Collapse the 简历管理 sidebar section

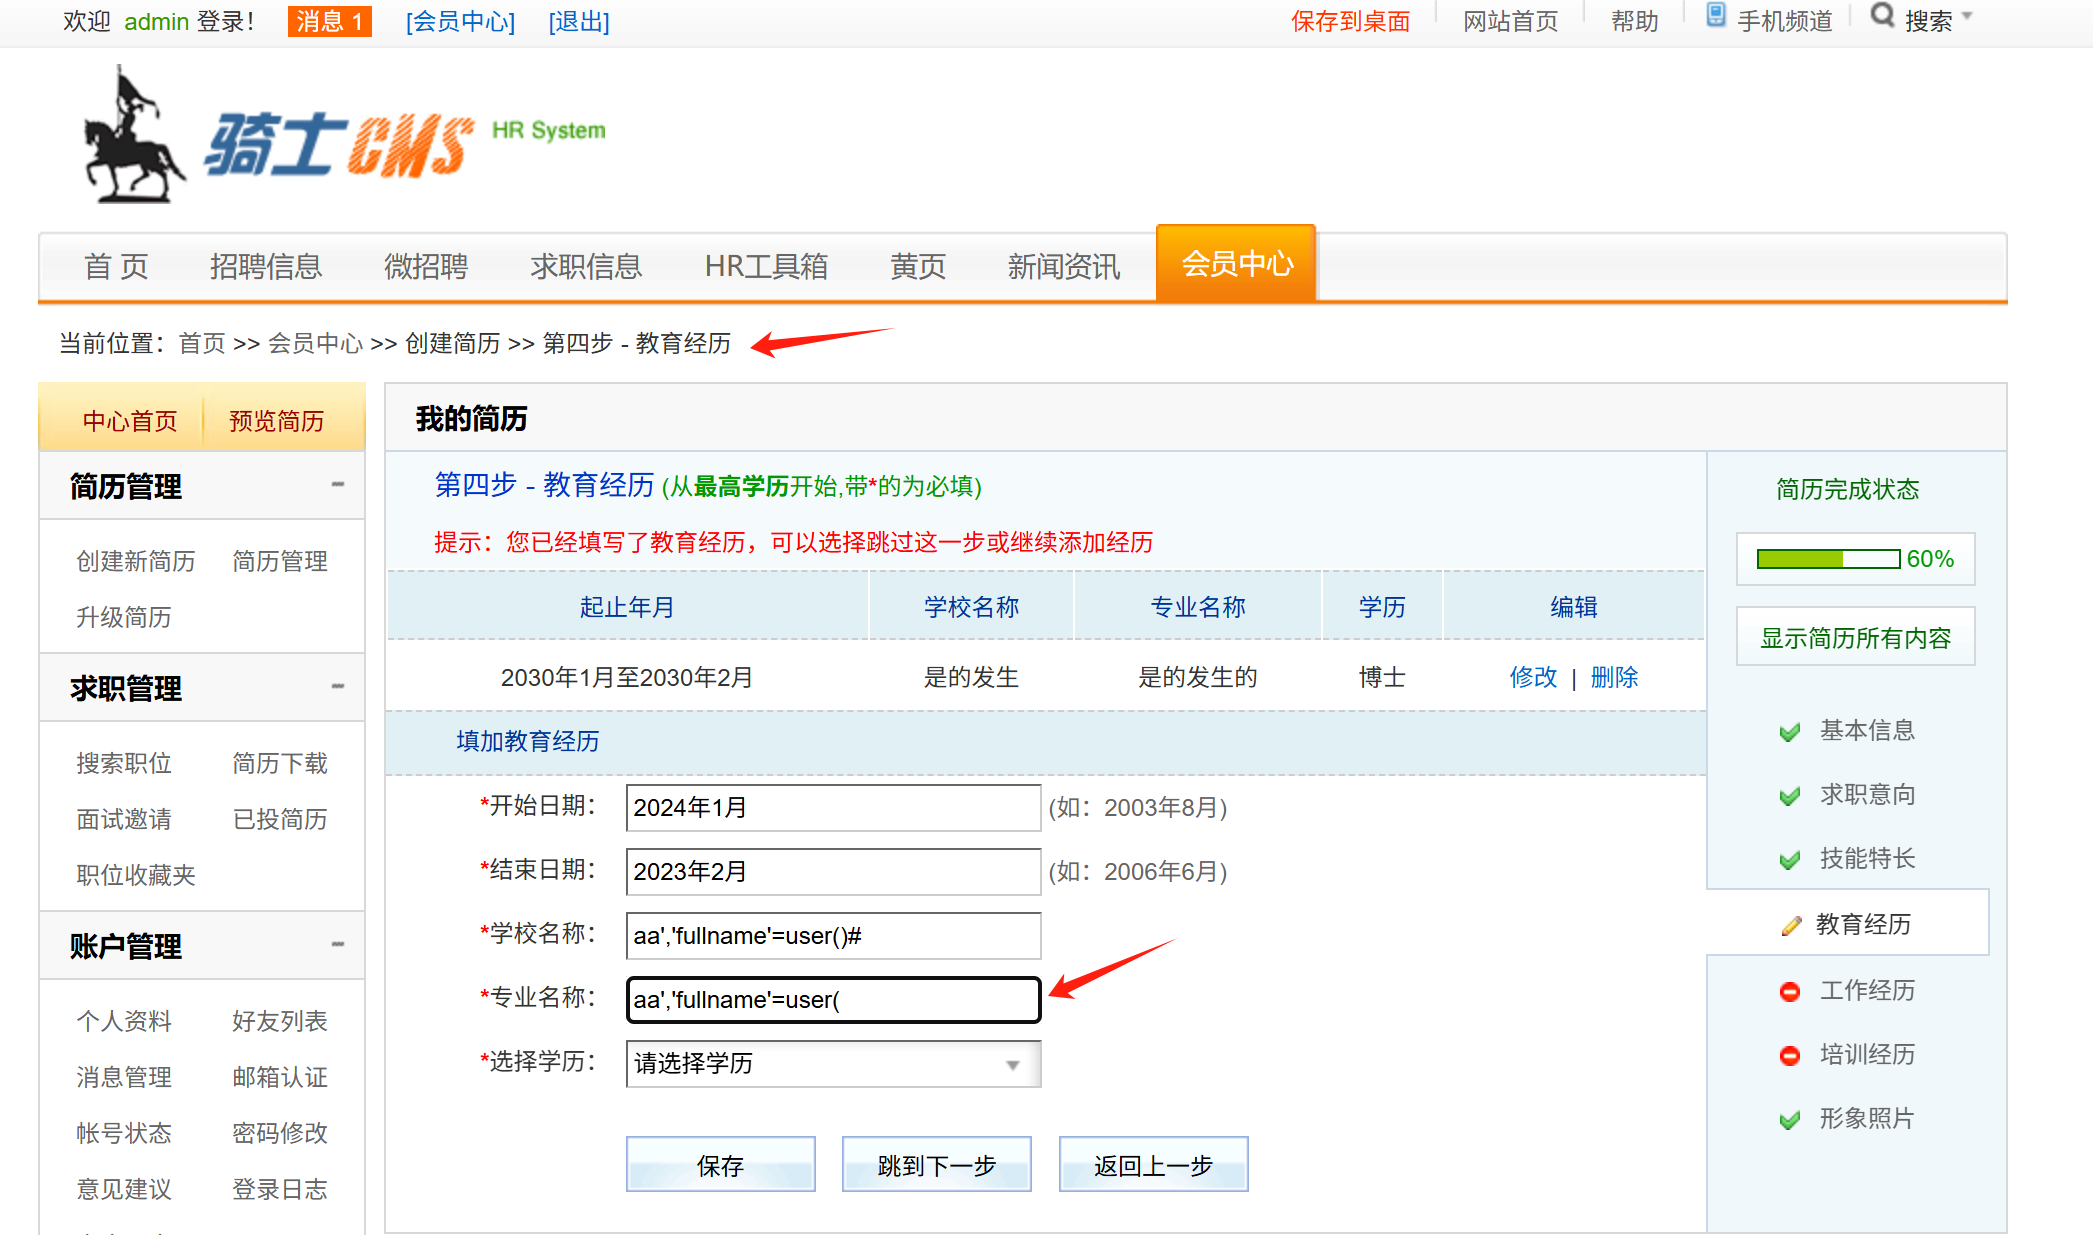[338, 485]
